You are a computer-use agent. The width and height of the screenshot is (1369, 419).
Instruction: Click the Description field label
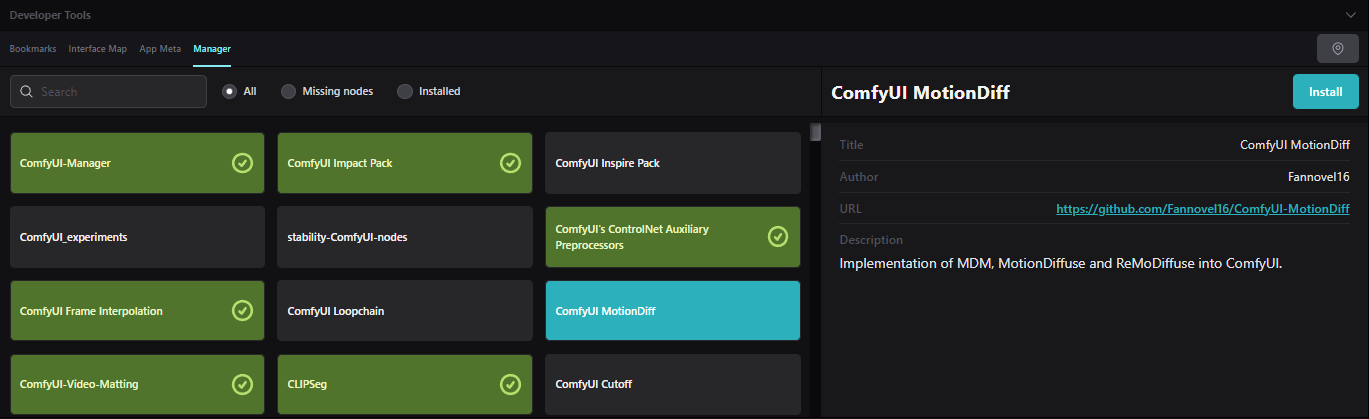pyautogui.click(x=871, y=240)
